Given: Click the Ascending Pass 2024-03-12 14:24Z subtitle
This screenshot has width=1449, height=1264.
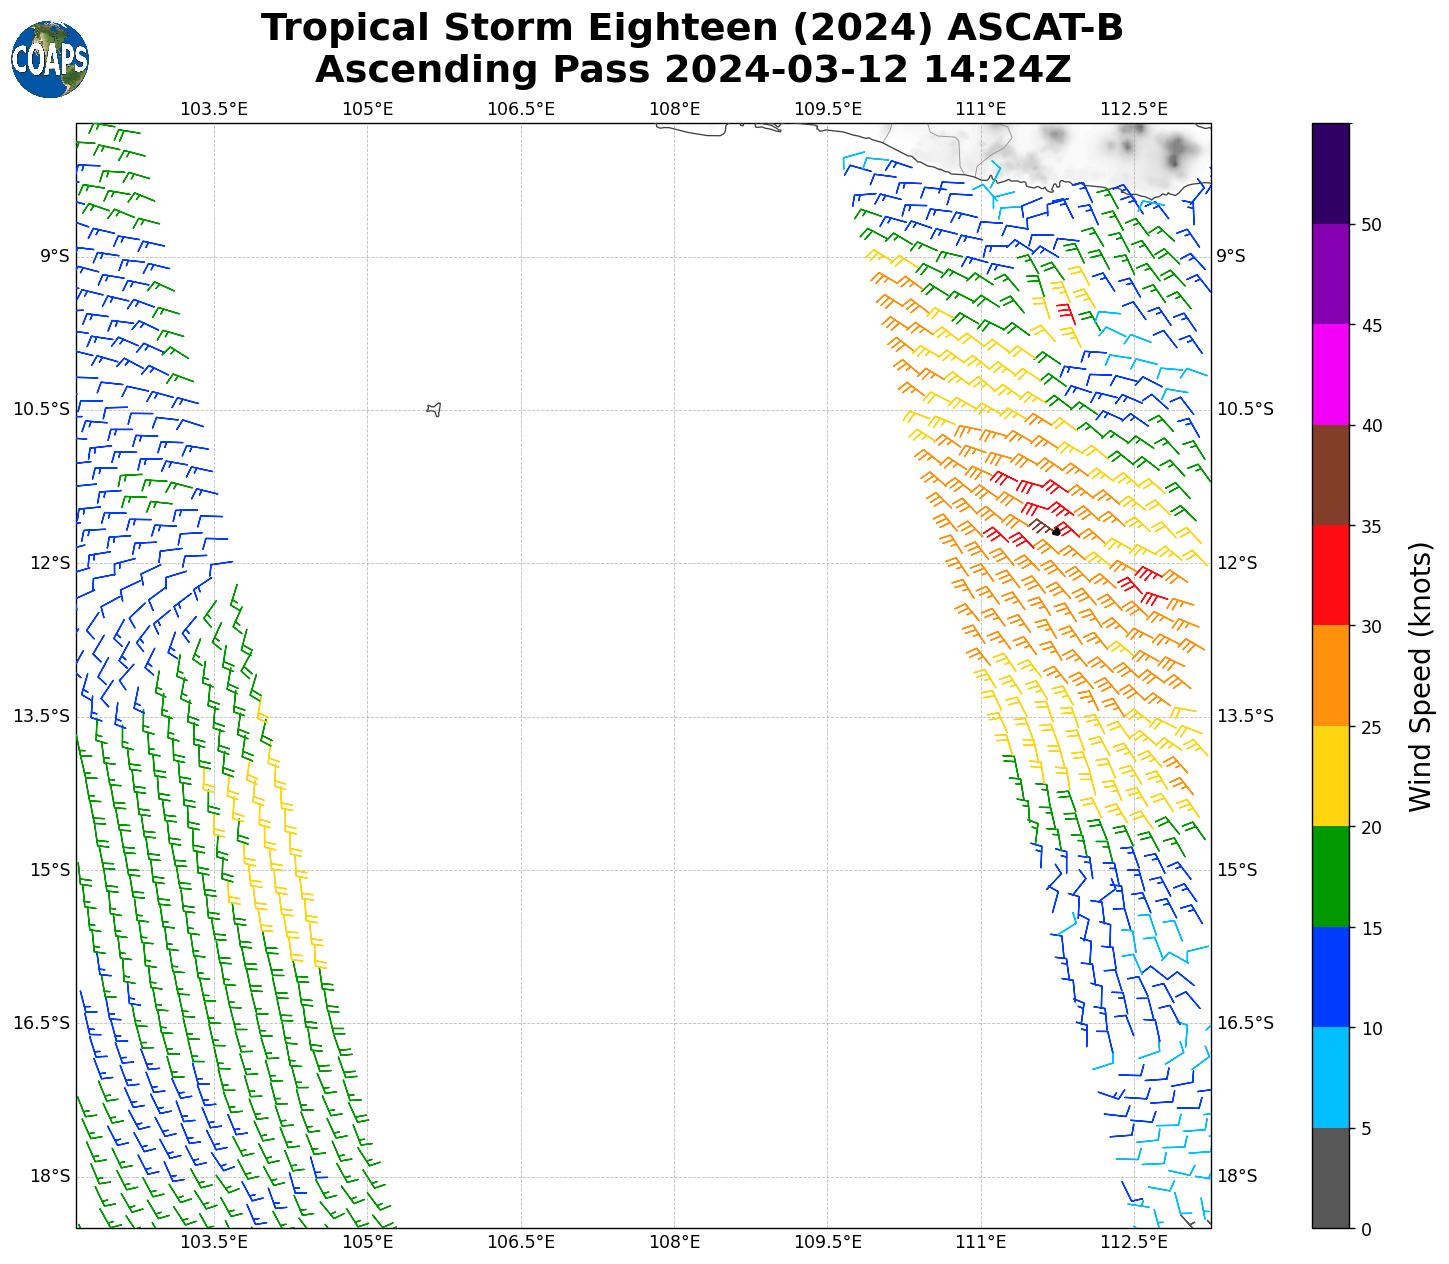Looking at the screenshot, I should click(692, 70).
